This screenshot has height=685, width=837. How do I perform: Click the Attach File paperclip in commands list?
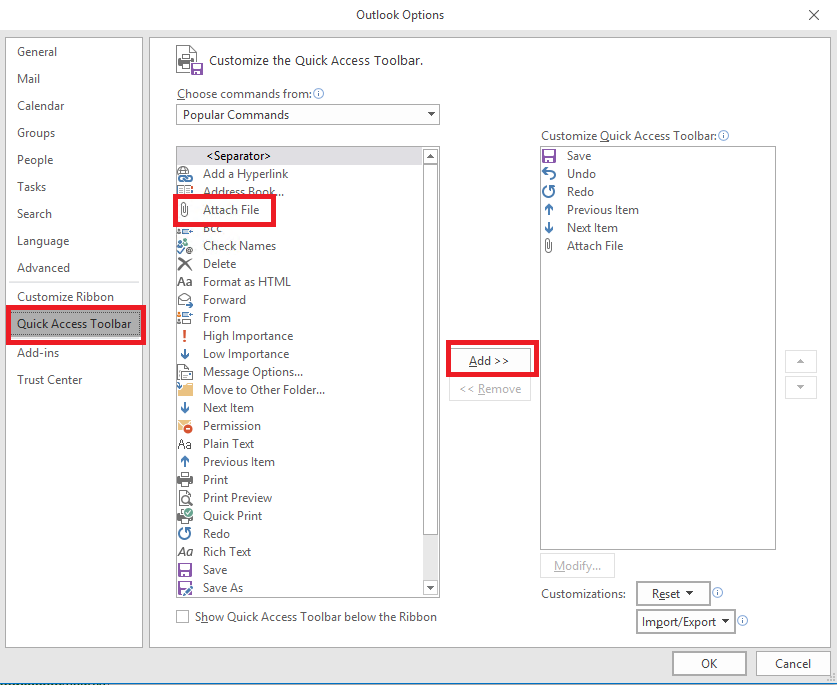click(x=185, y=210)
